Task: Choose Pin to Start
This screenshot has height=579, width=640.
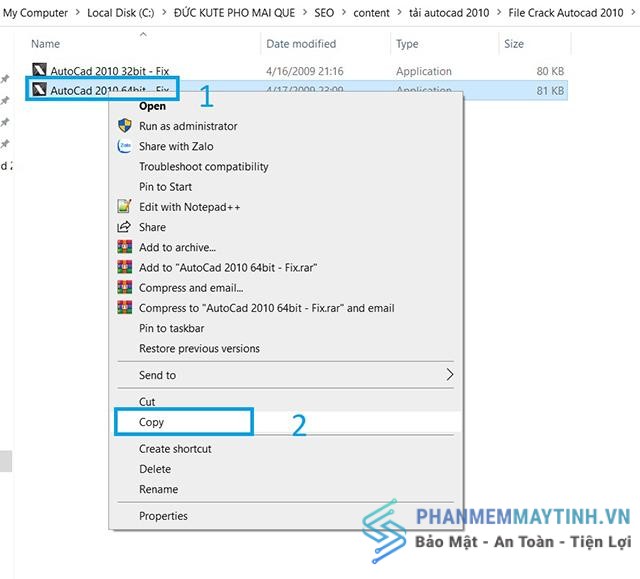Action: click(x=165, y=187)
